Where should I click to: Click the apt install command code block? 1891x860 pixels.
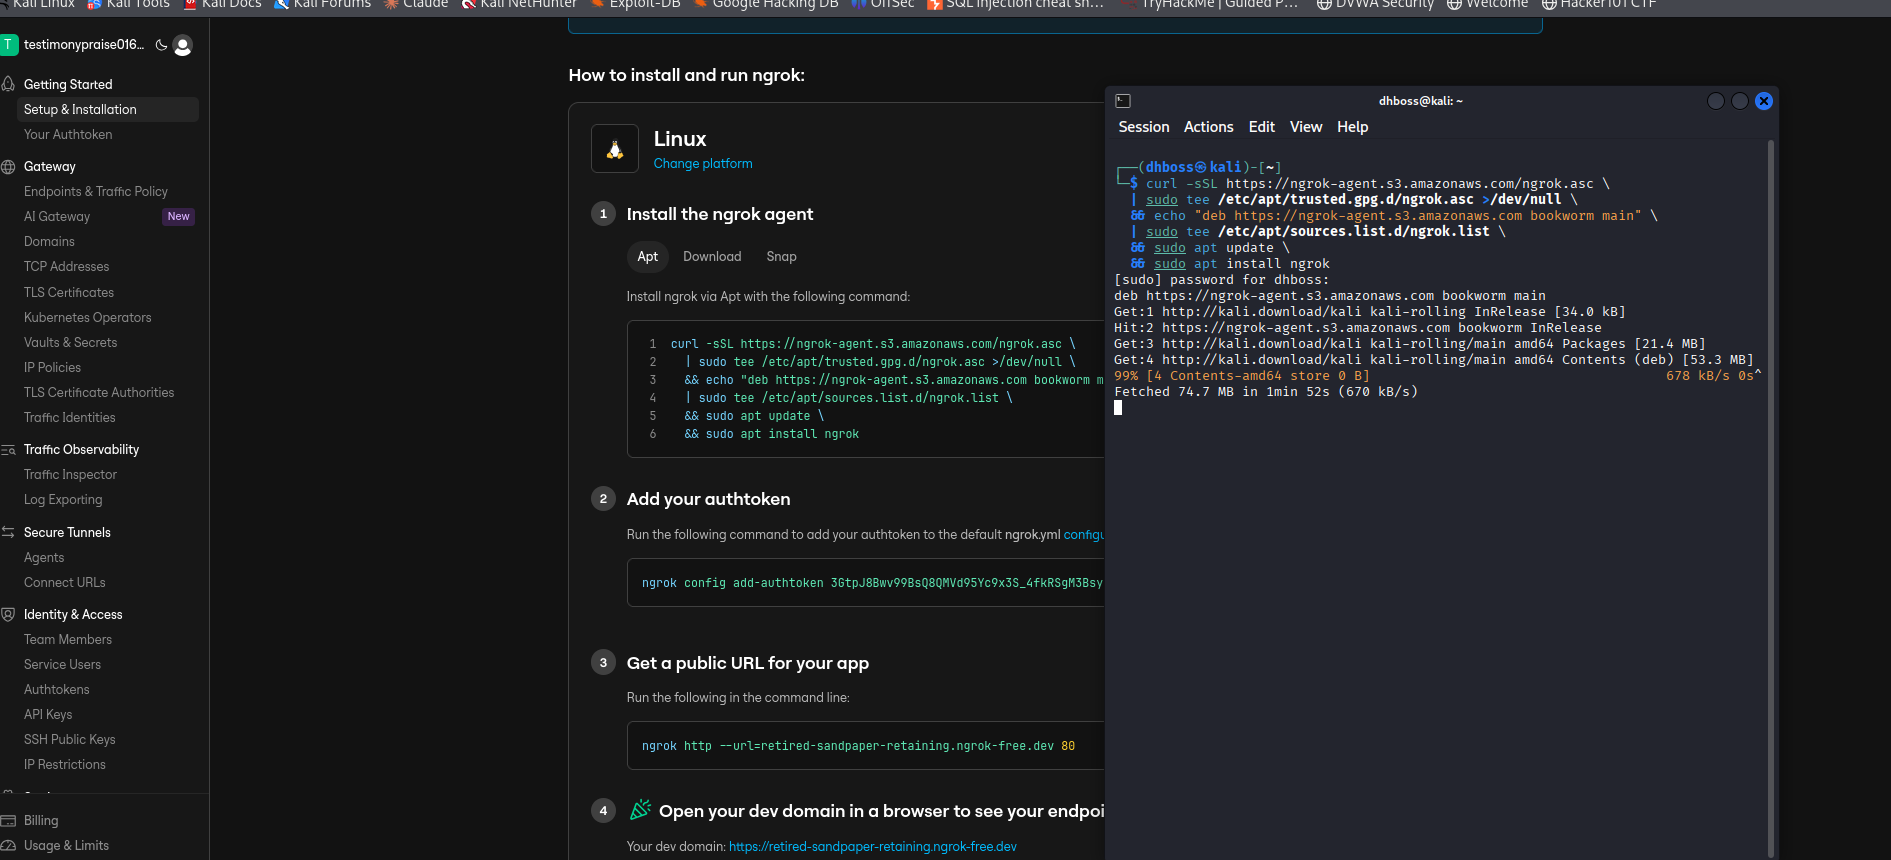point(866,389)
